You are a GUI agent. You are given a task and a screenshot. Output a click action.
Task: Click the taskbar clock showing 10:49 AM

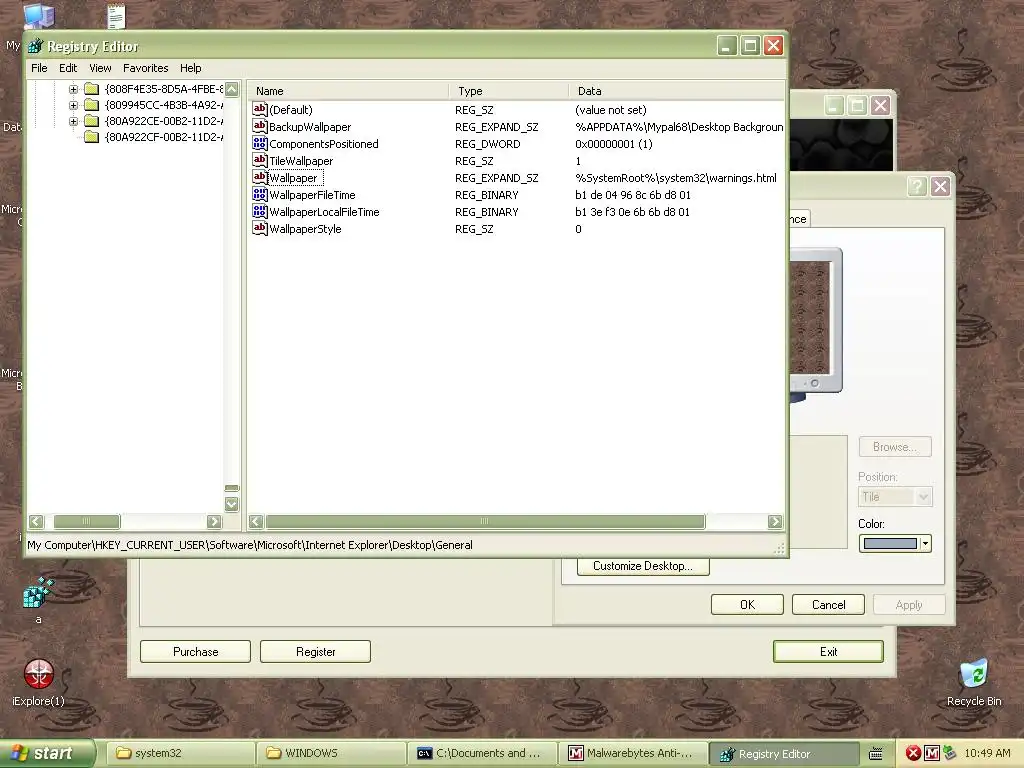tap(987, 753)
